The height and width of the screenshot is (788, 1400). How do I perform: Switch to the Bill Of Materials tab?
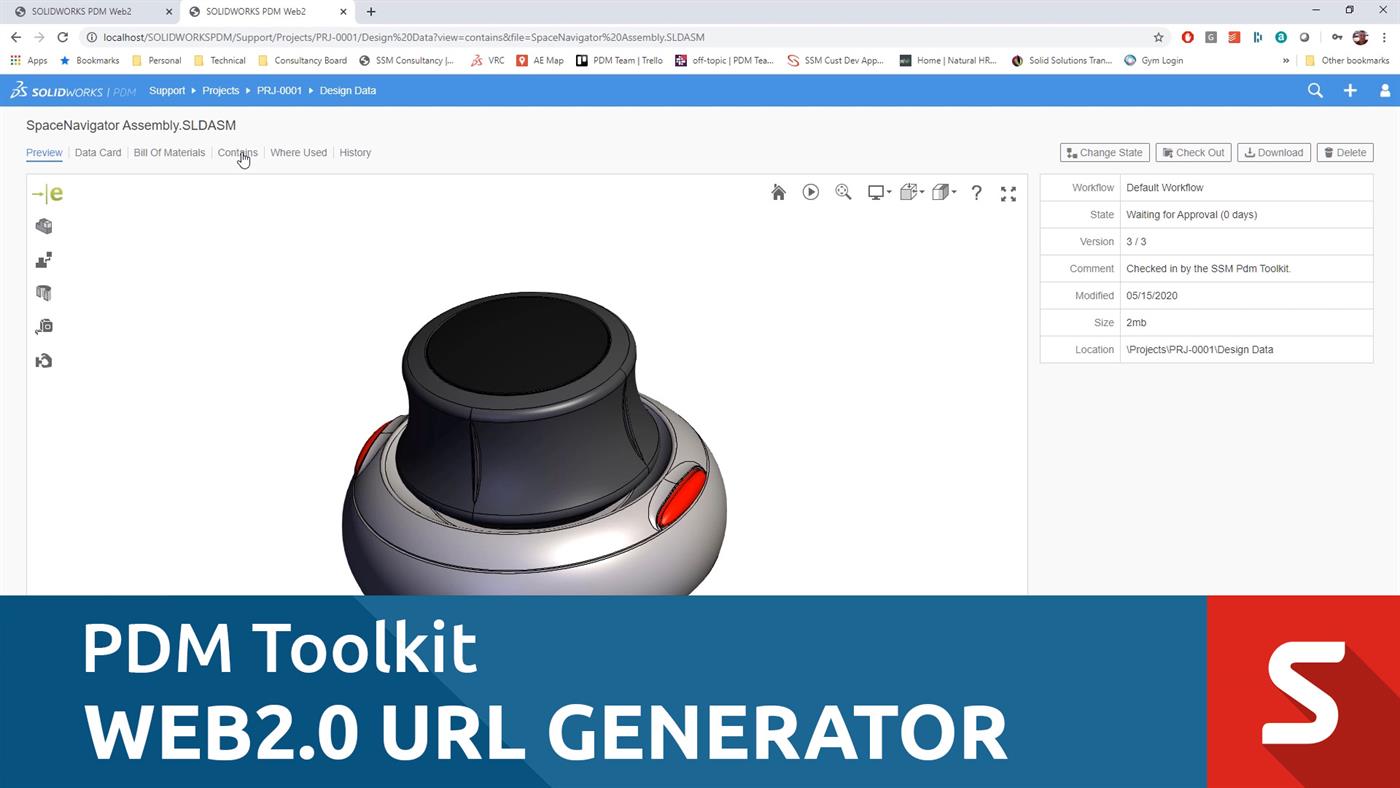pos(168,152)
